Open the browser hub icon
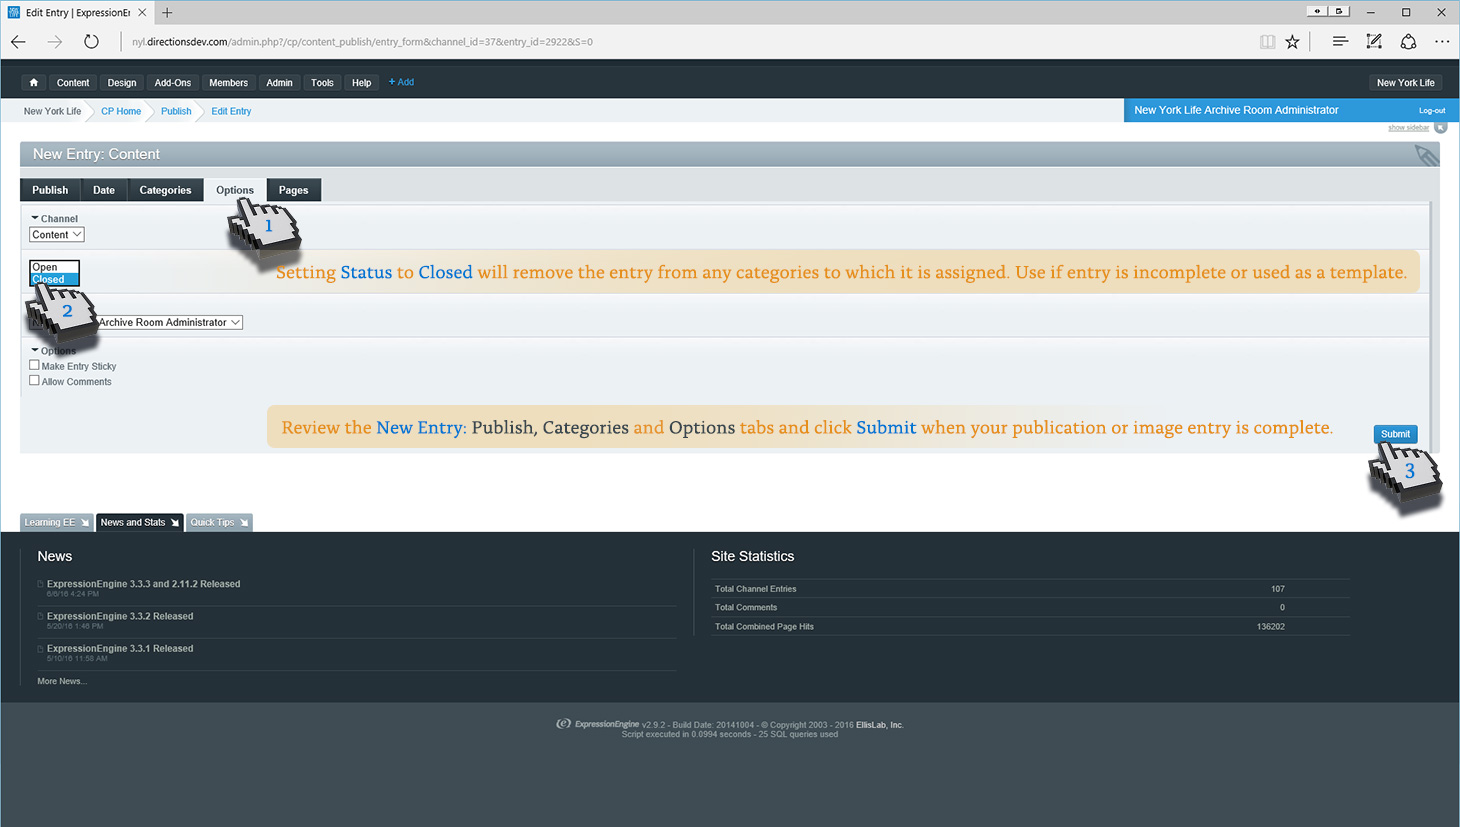1460x827 pixels. point(1340,42)
